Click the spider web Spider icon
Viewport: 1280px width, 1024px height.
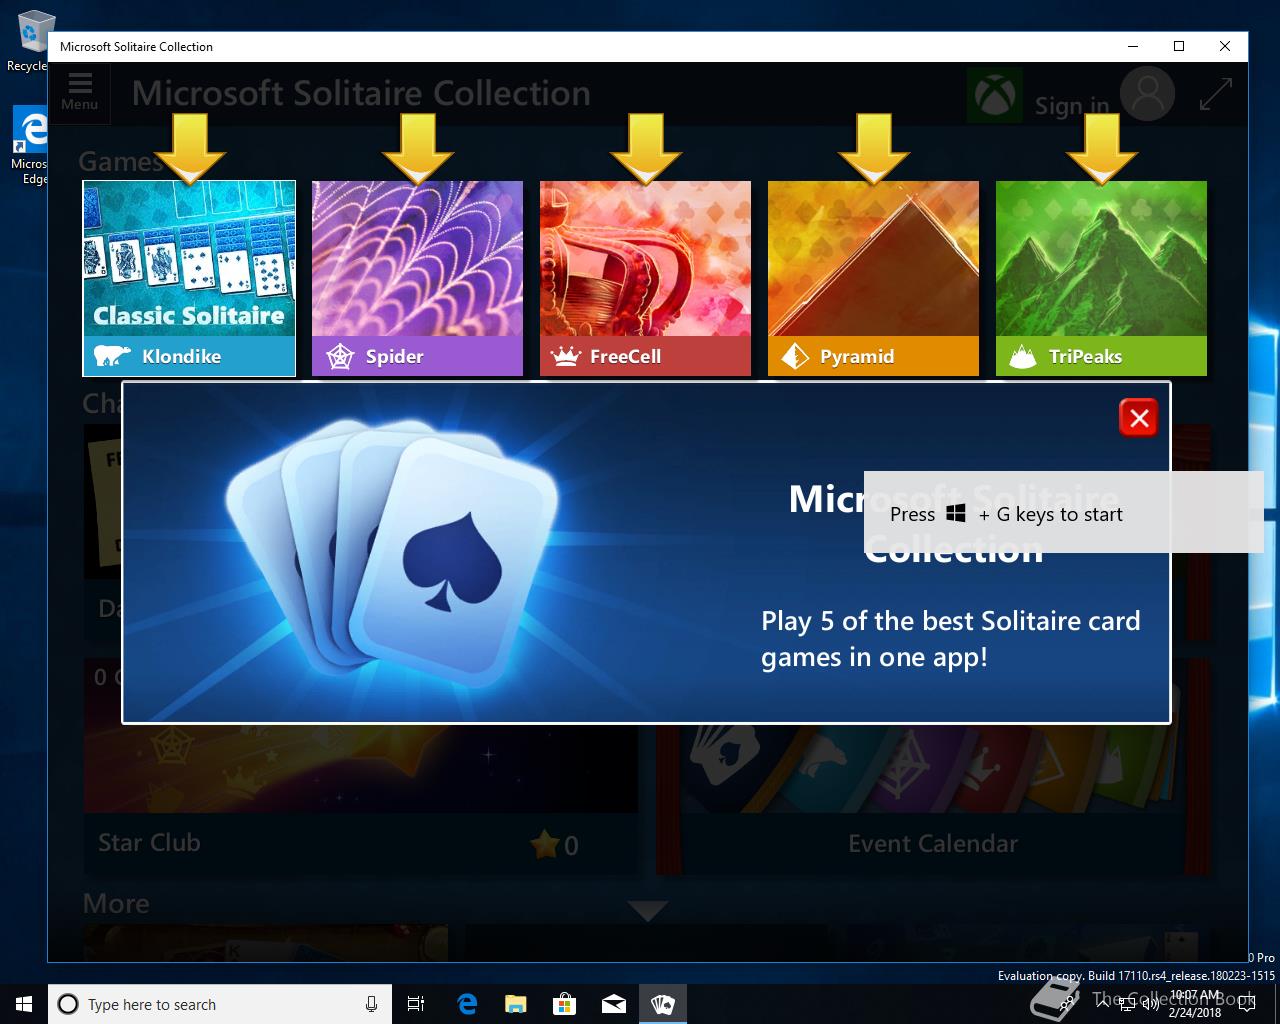[340, 356]
